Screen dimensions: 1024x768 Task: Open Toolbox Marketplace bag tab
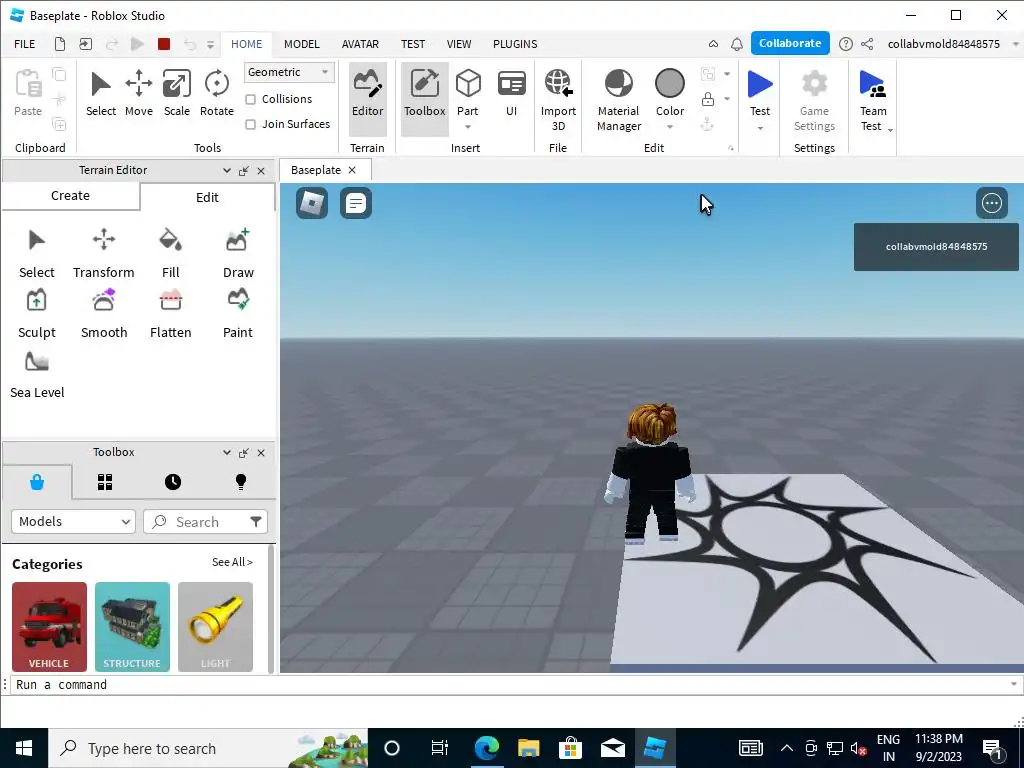click(37, 482)
